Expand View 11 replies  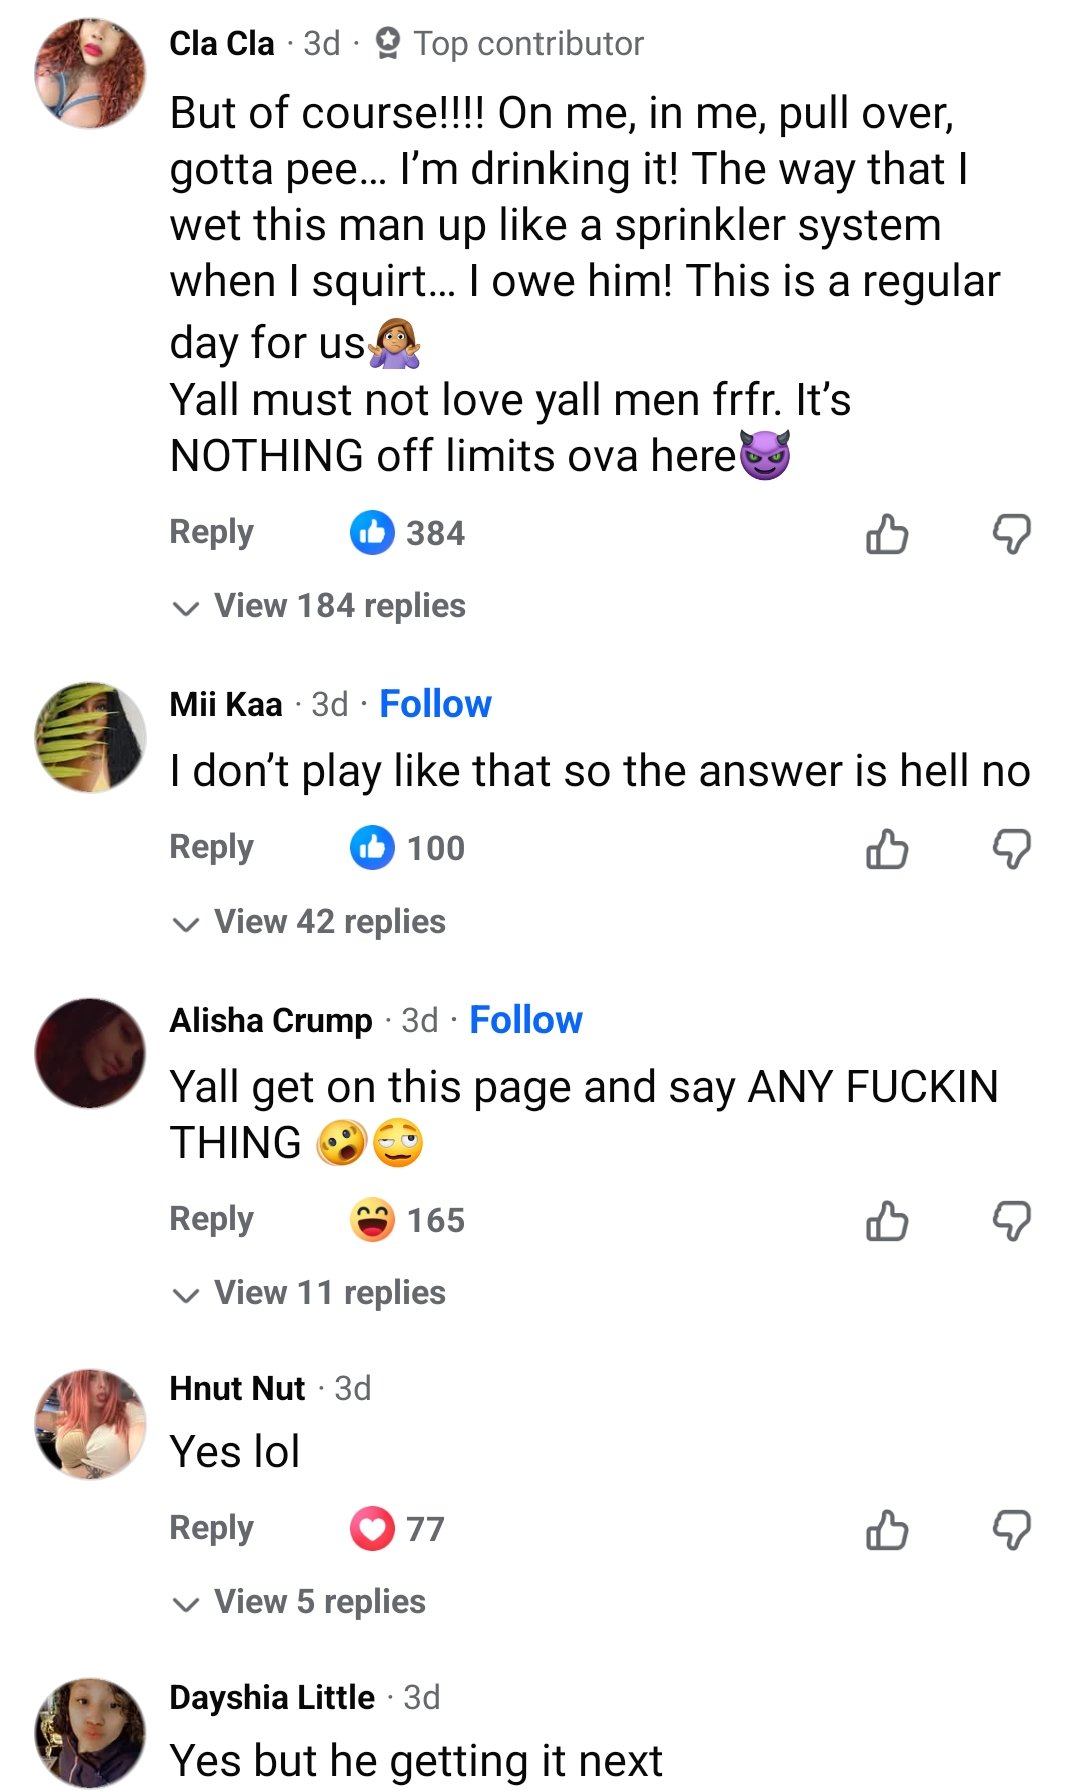[x=309, y=1293]
